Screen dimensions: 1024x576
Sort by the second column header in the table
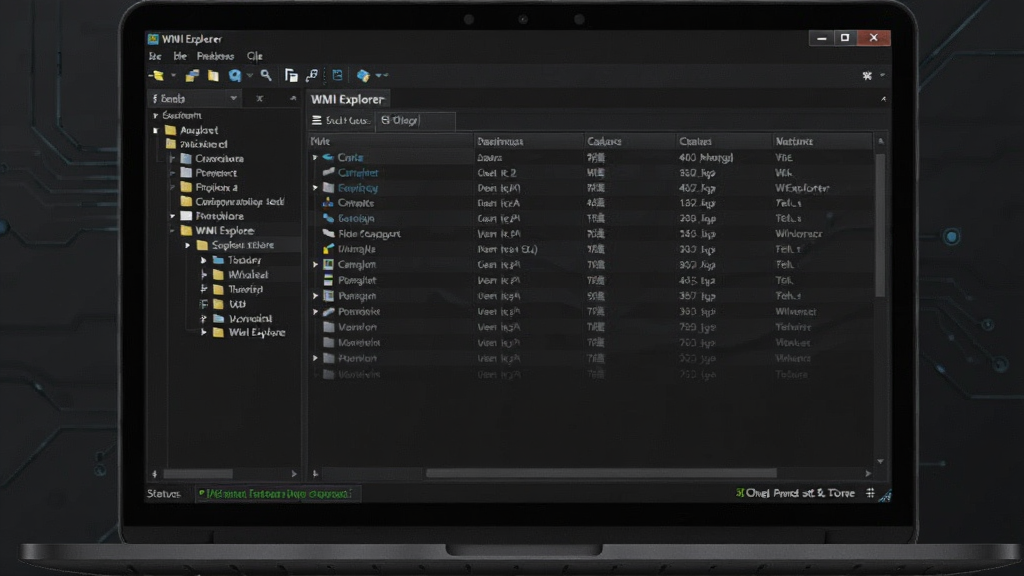(528, 141)
